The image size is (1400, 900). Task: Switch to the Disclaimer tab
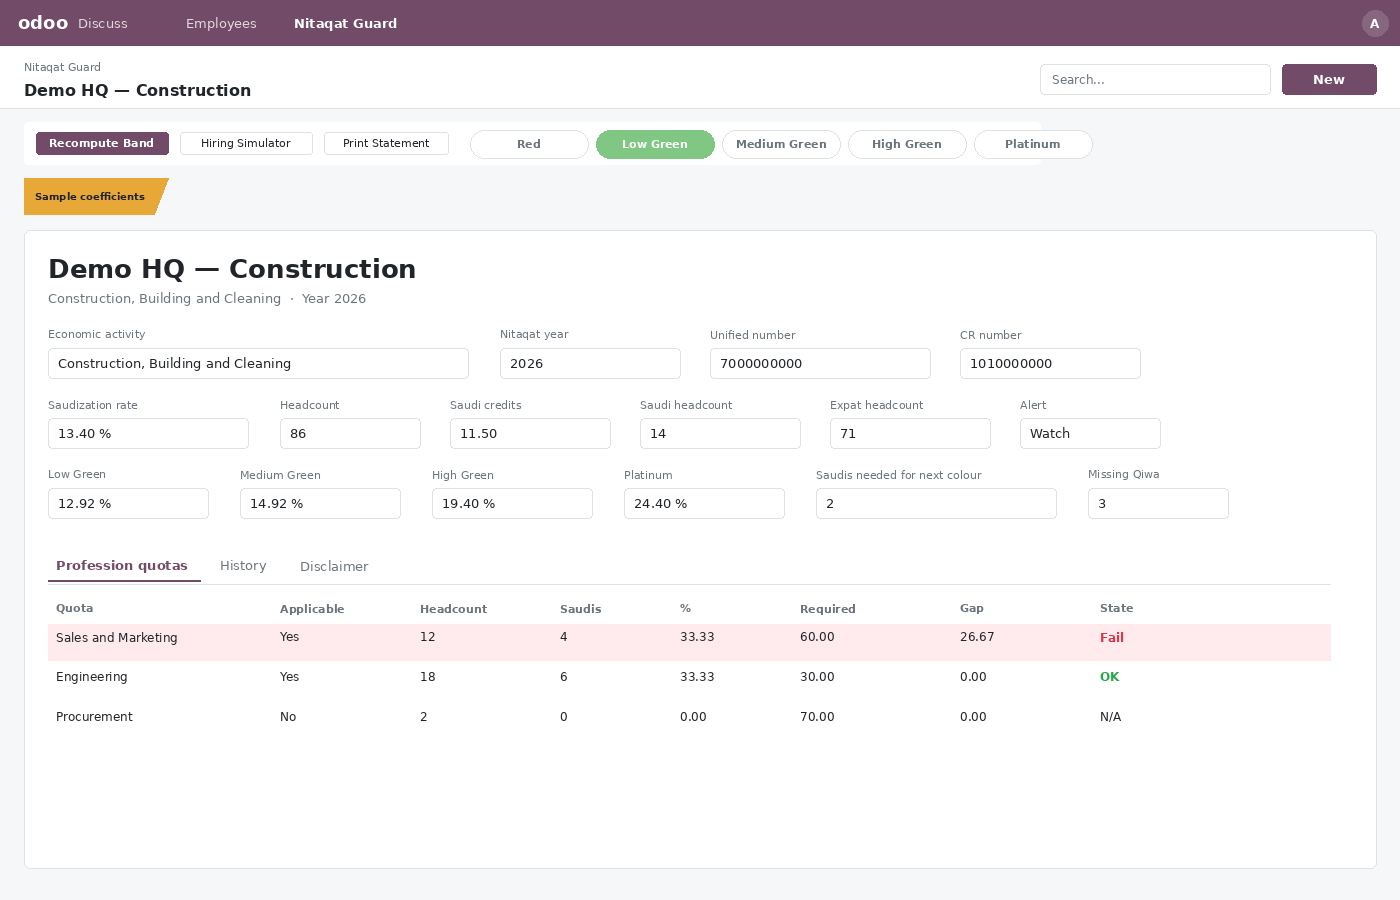coord(334,566)
